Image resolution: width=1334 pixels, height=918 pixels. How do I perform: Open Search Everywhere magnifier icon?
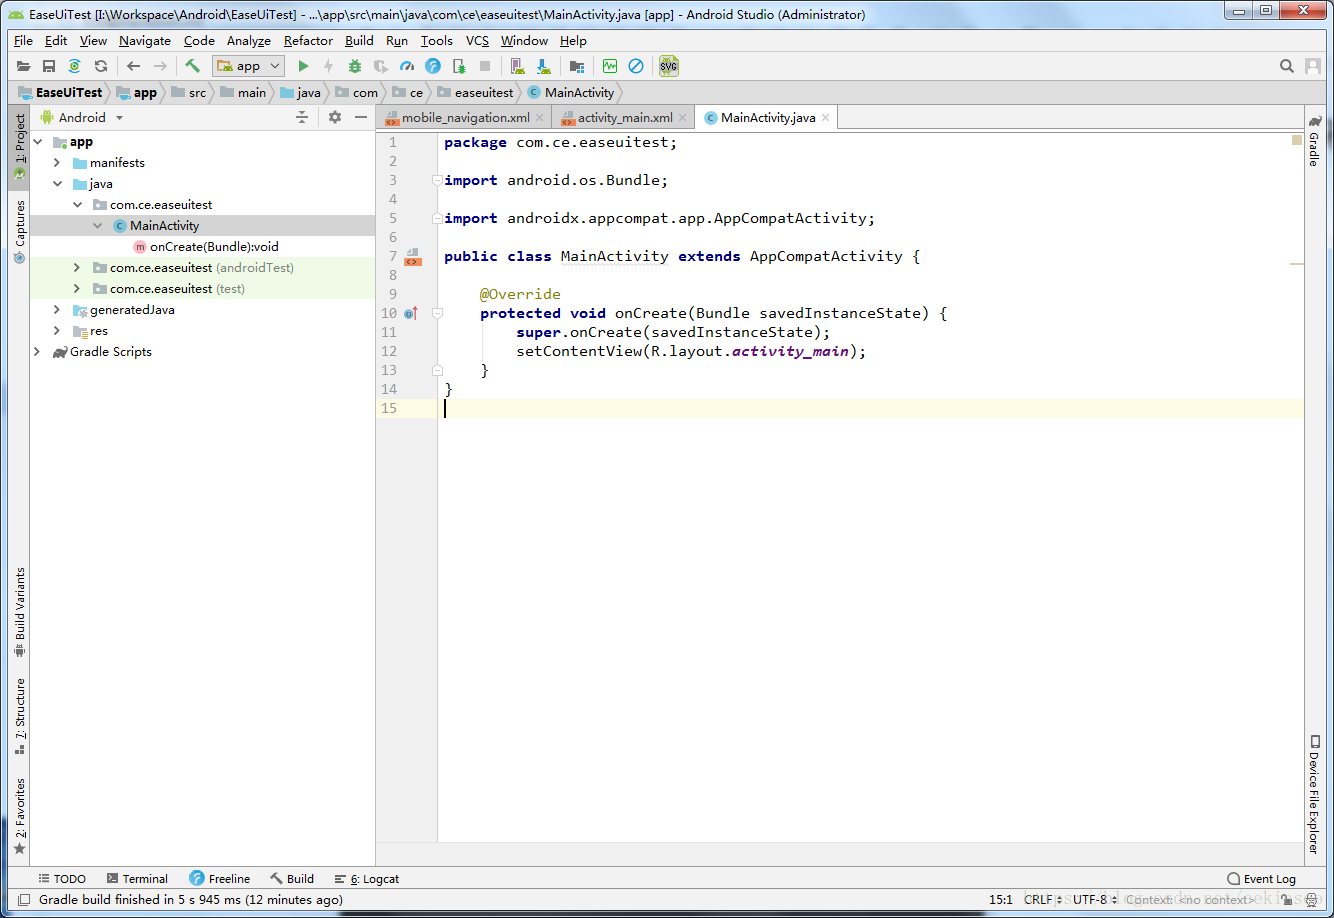coord(1287,66)
